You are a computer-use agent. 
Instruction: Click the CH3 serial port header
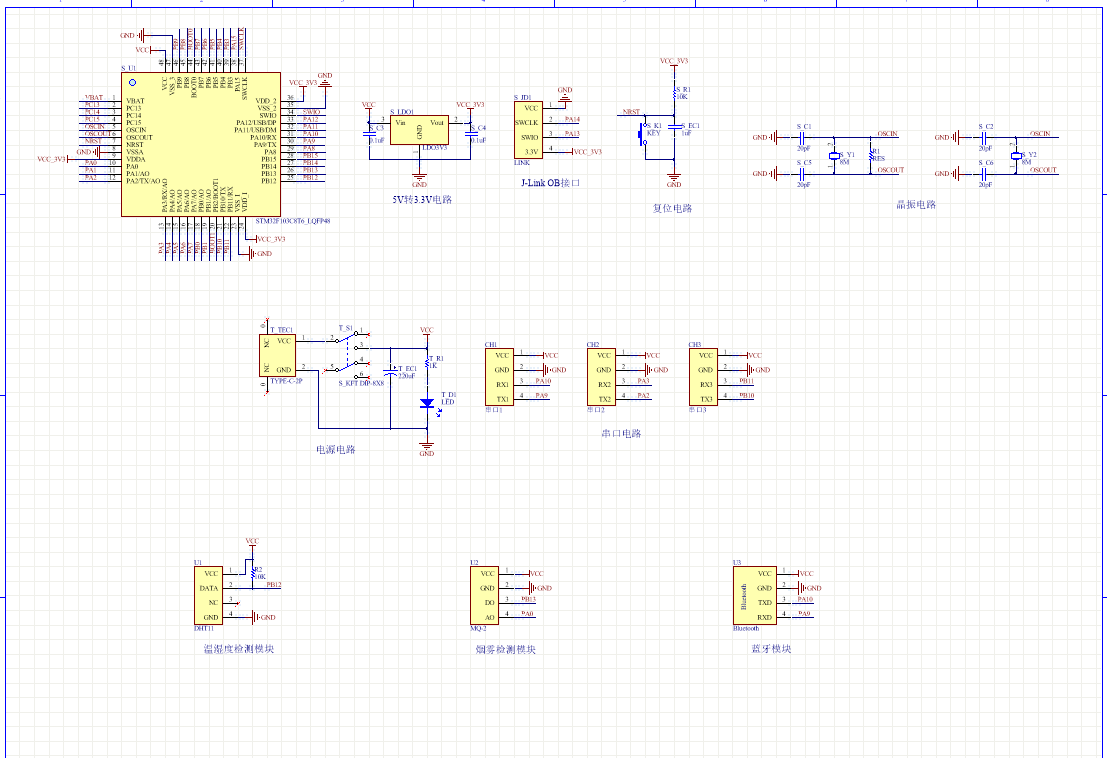coord(703,377)
